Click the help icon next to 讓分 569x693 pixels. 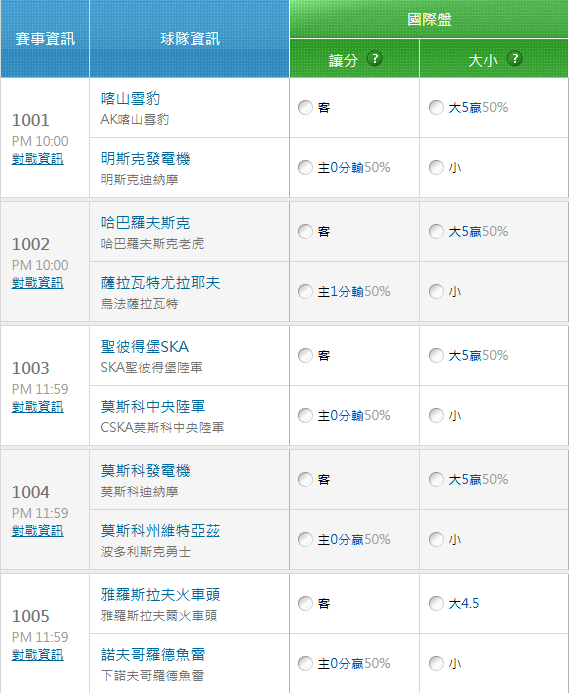tap(375, 58)
